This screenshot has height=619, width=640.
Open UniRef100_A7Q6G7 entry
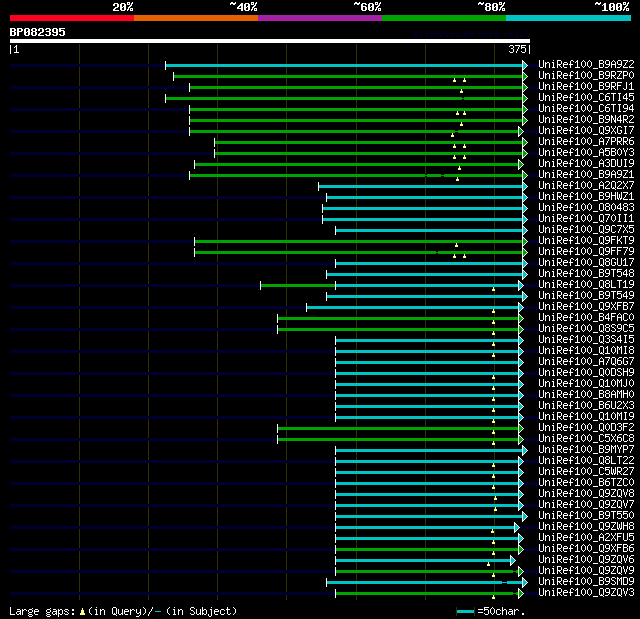pyautogui.click(x=586, y=362)
